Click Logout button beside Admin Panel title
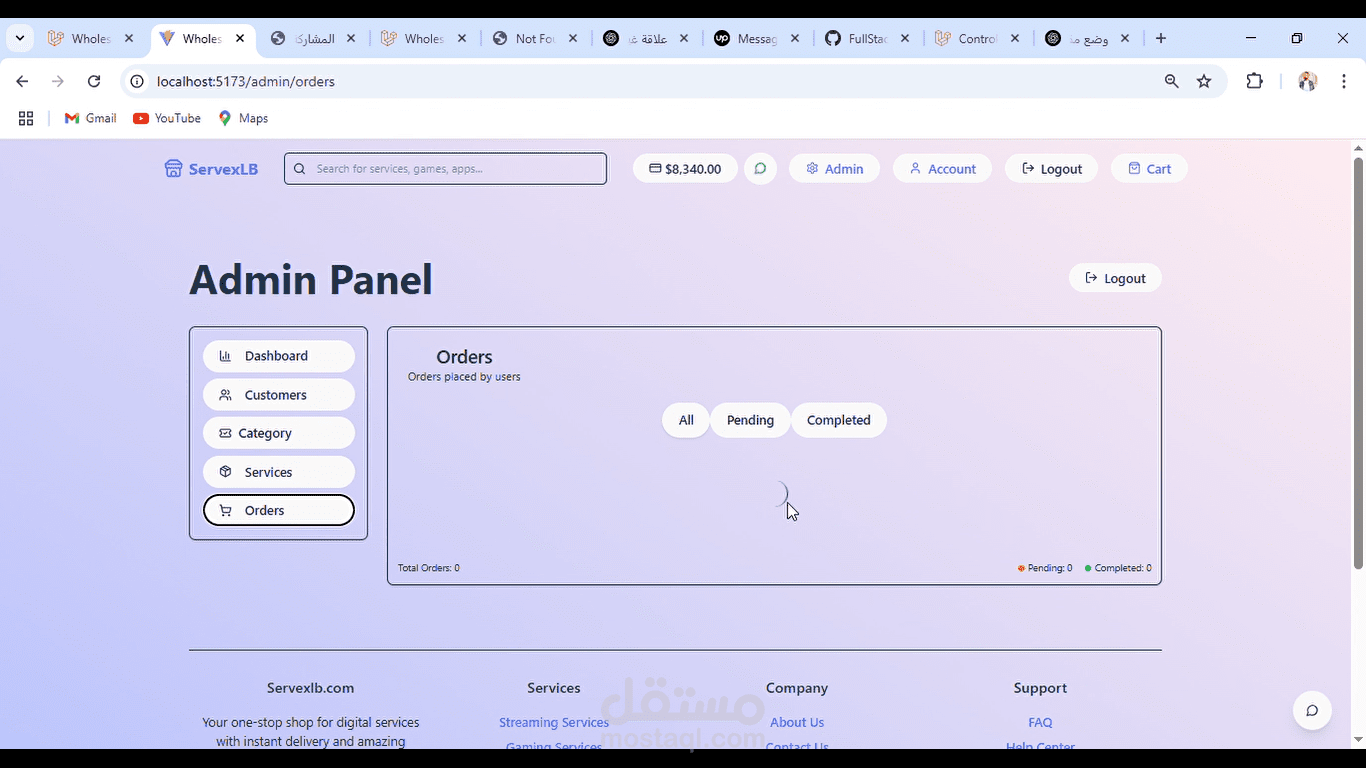1366x768 pixels. 1115,278
